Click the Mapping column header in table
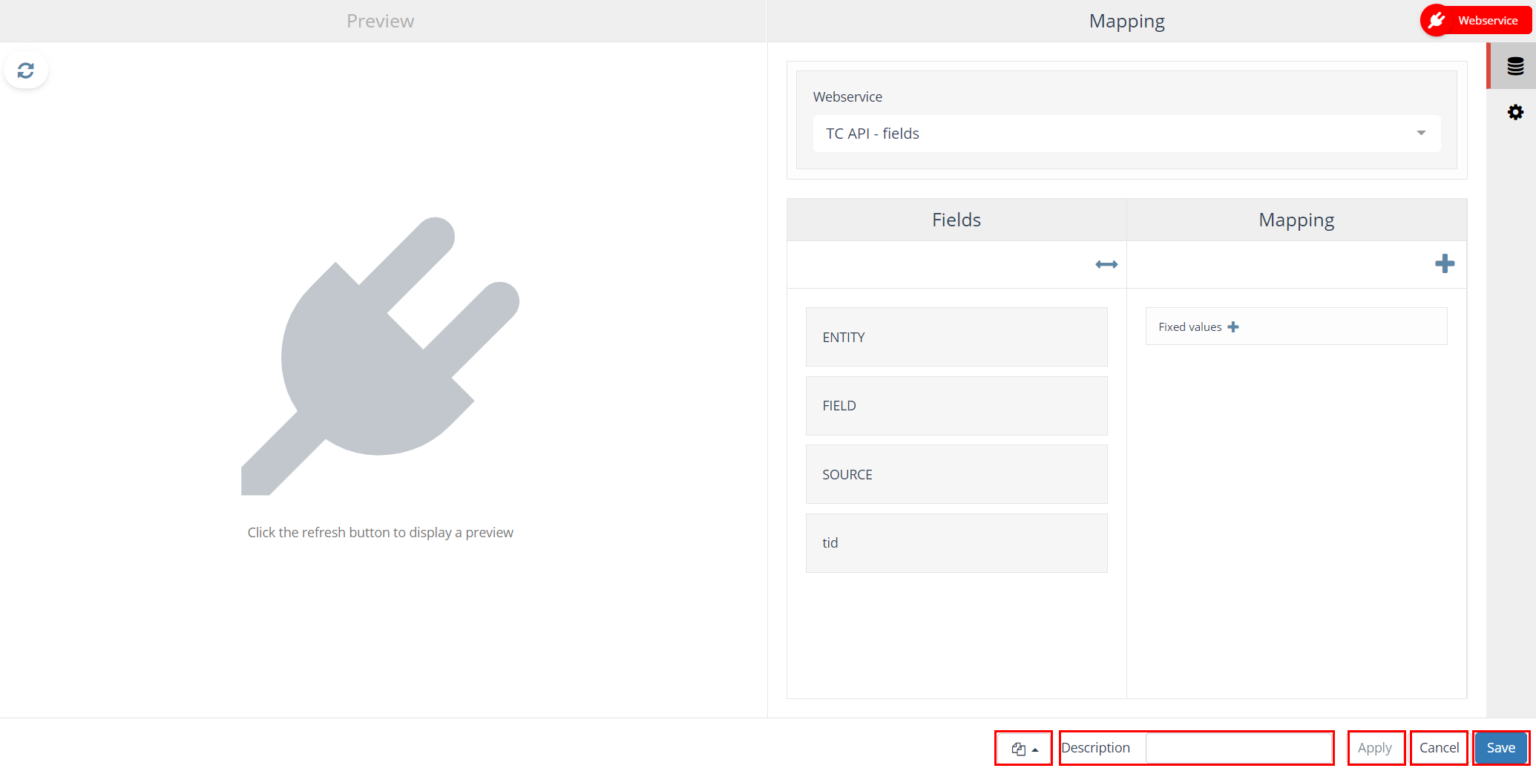The image size is (1536, 771). pos(1297,220)
